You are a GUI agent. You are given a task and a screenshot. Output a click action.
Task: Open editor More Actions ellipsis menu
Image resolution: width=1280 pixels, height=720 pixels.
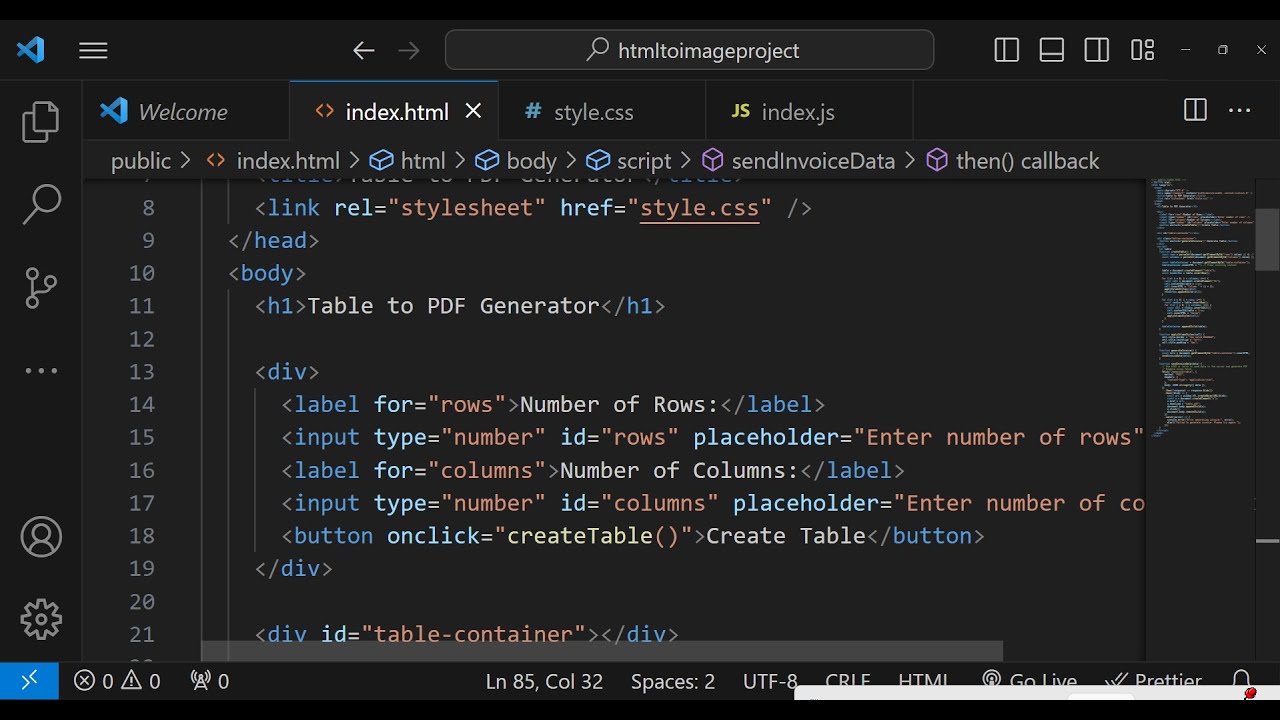pyautogui.click(x=1240, y=111)
